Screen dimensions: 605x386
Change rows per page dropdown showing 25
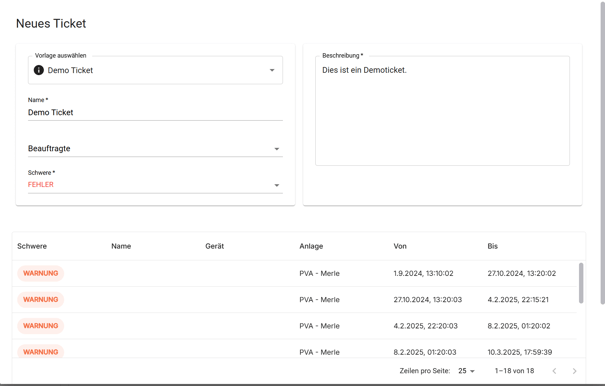[x=466, y=371]
